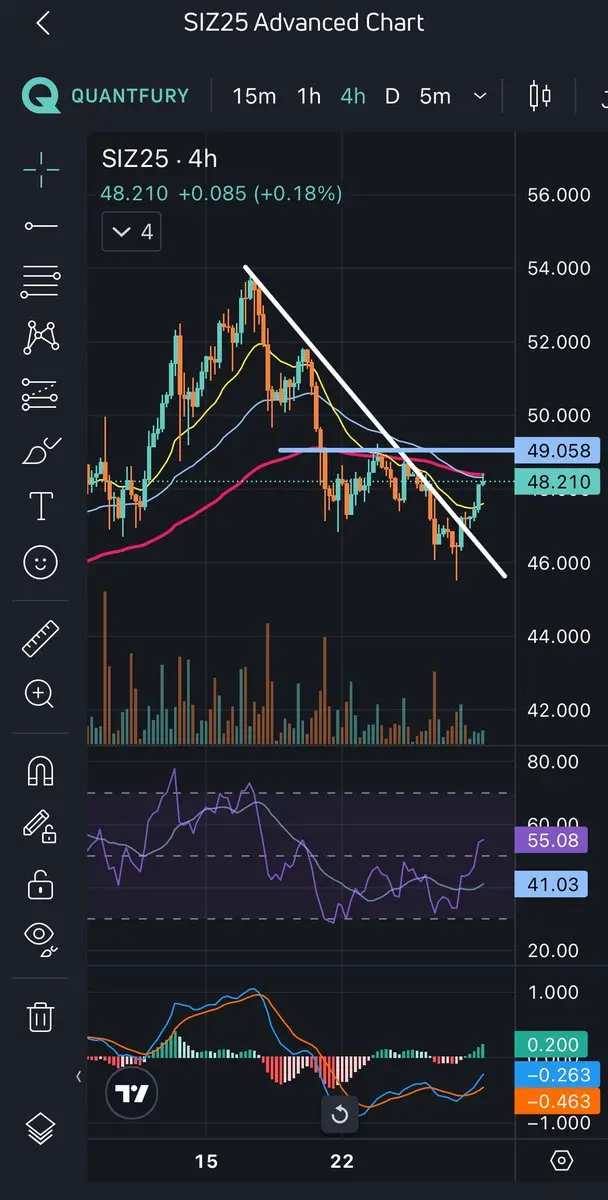Activate the zoom in tool
This screenshot has height=1200, width=608.
[x=41, y=693]
